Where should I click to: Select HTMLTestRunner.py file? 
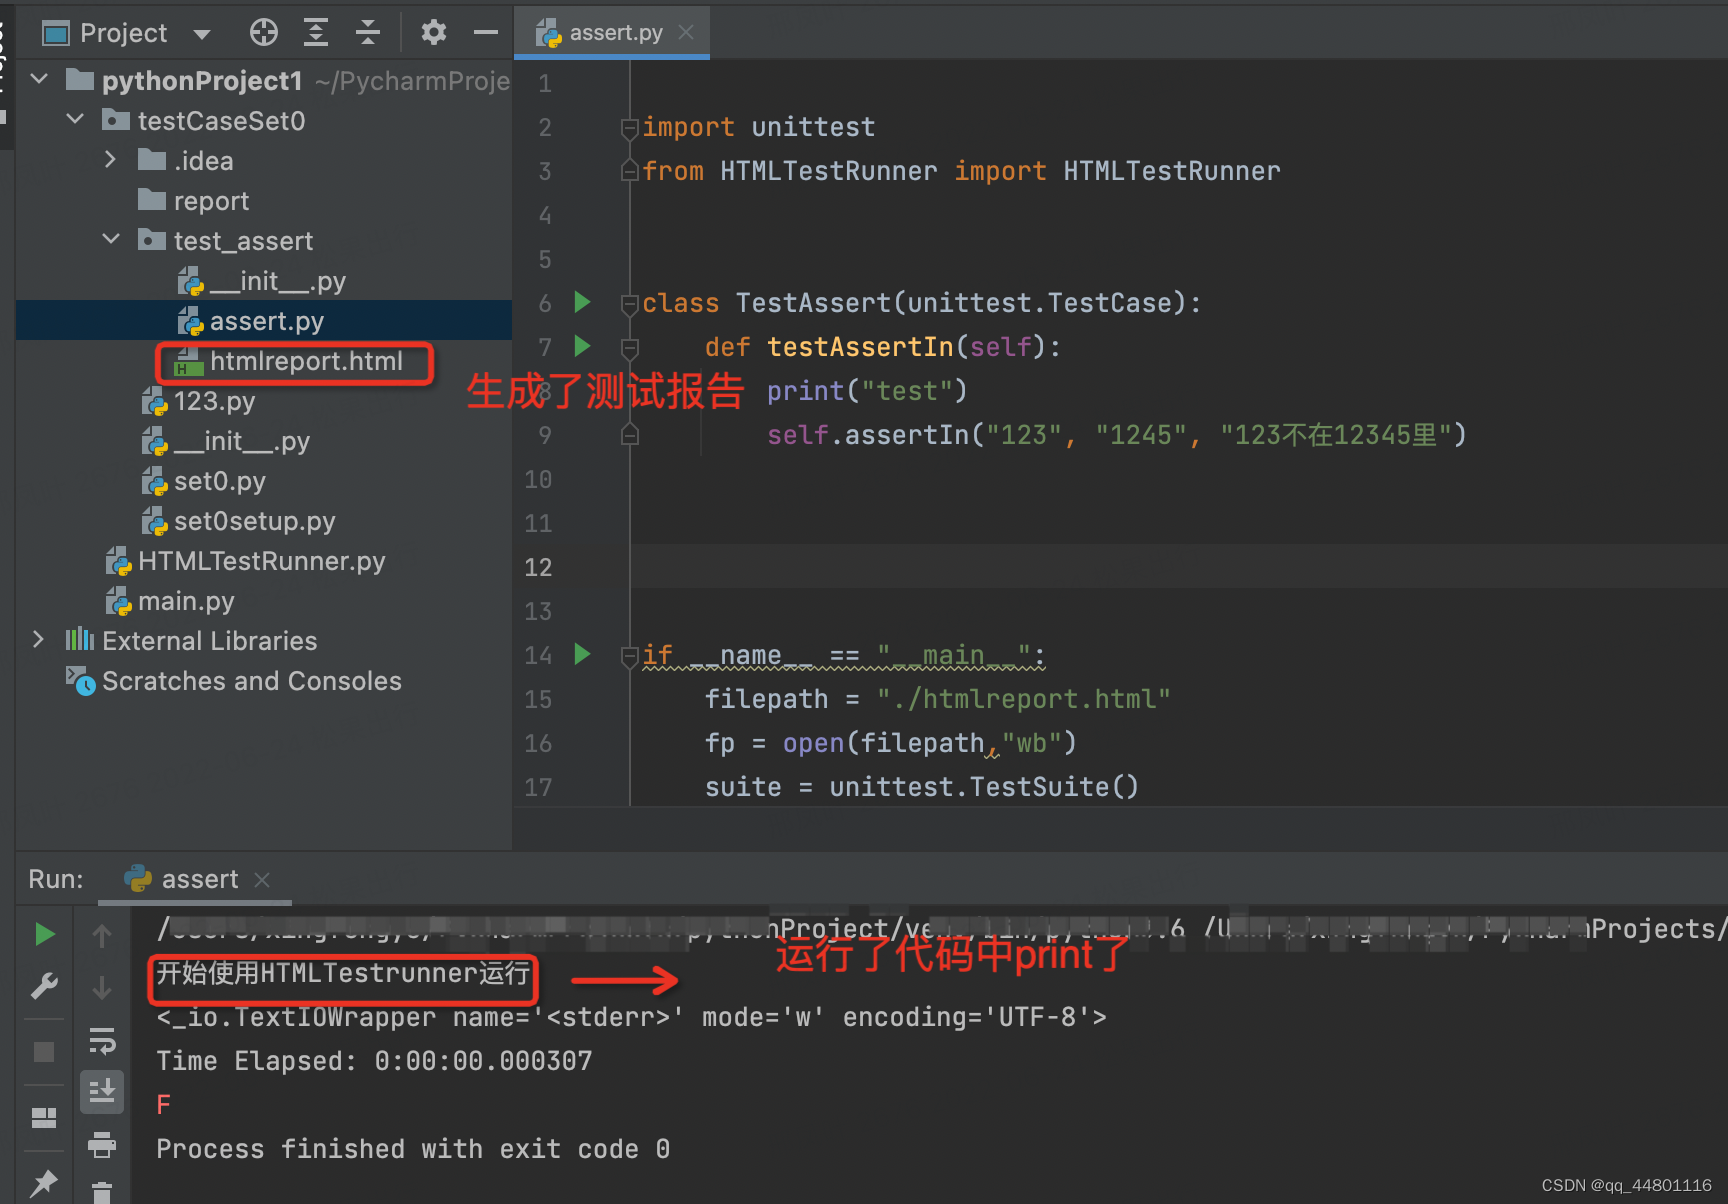[246, 561]
